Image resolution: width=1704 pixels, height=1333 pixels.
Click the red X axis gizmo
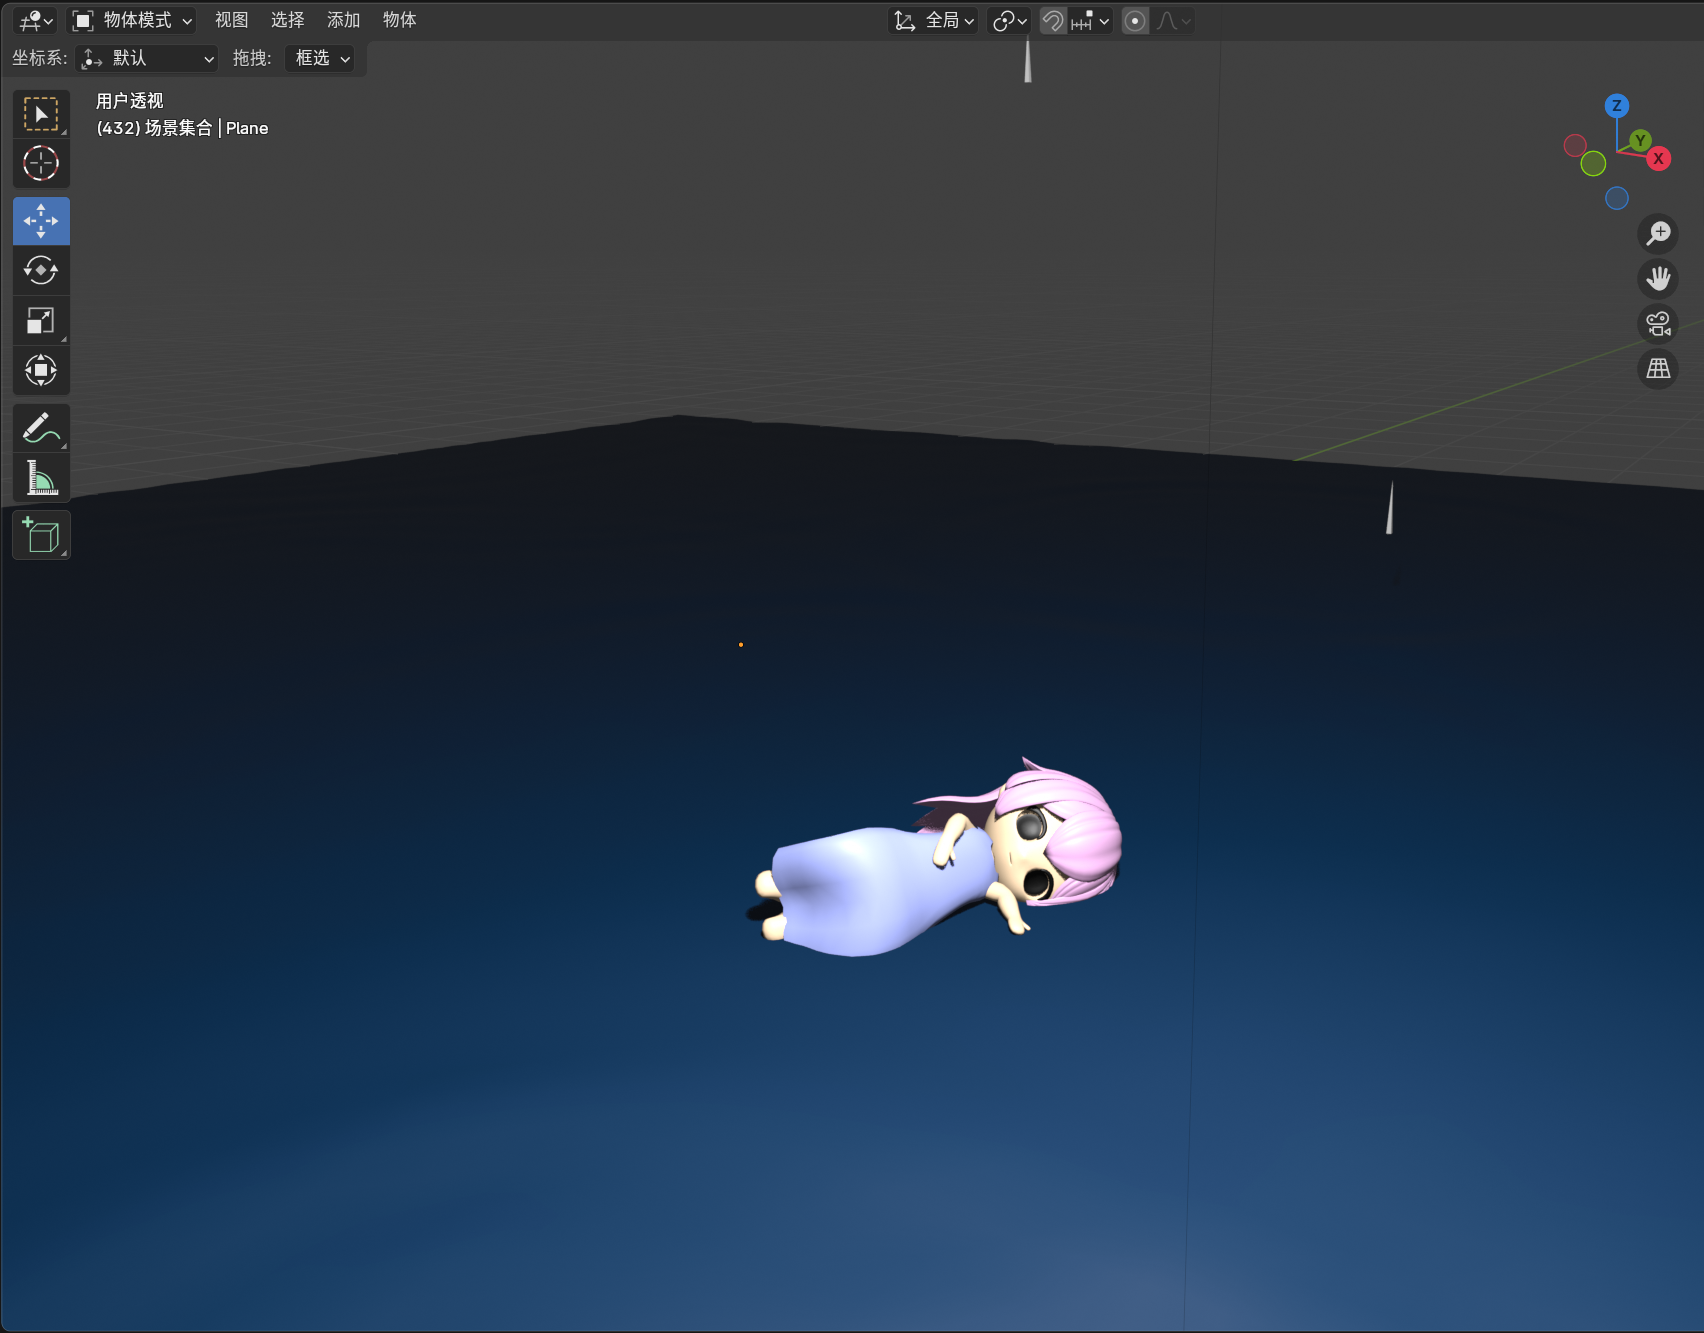tap(1658, 159)
